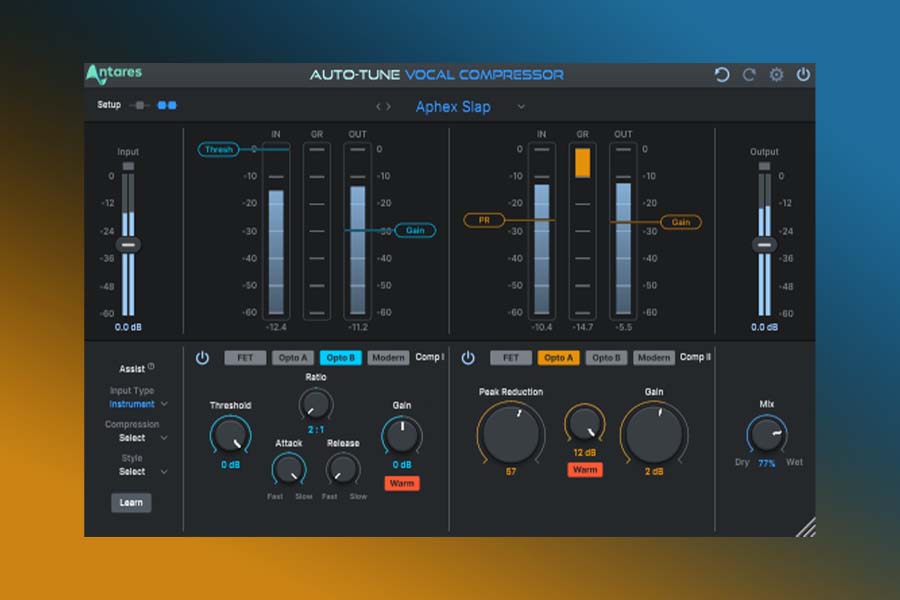Click the PR handle on Comp II meter

pyautogui.click(x=484, y=220)
